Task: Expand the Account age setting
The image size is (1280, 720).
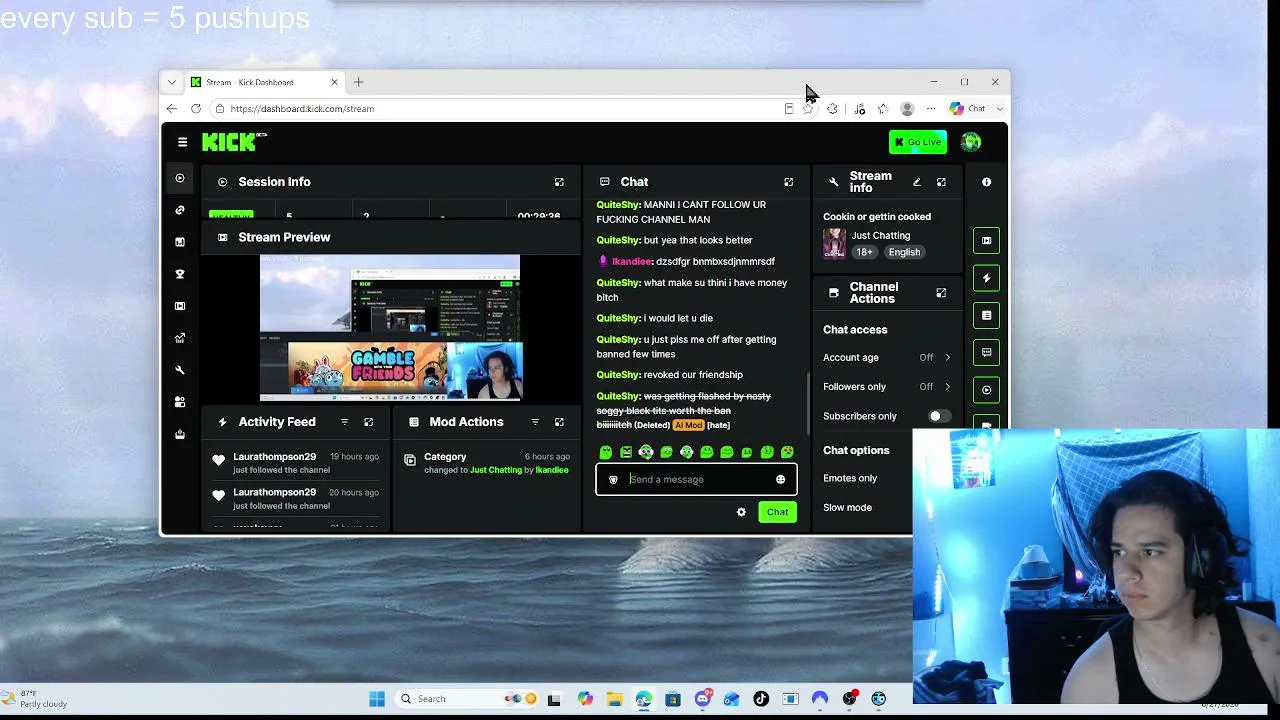Action: [x=886, y=357]
